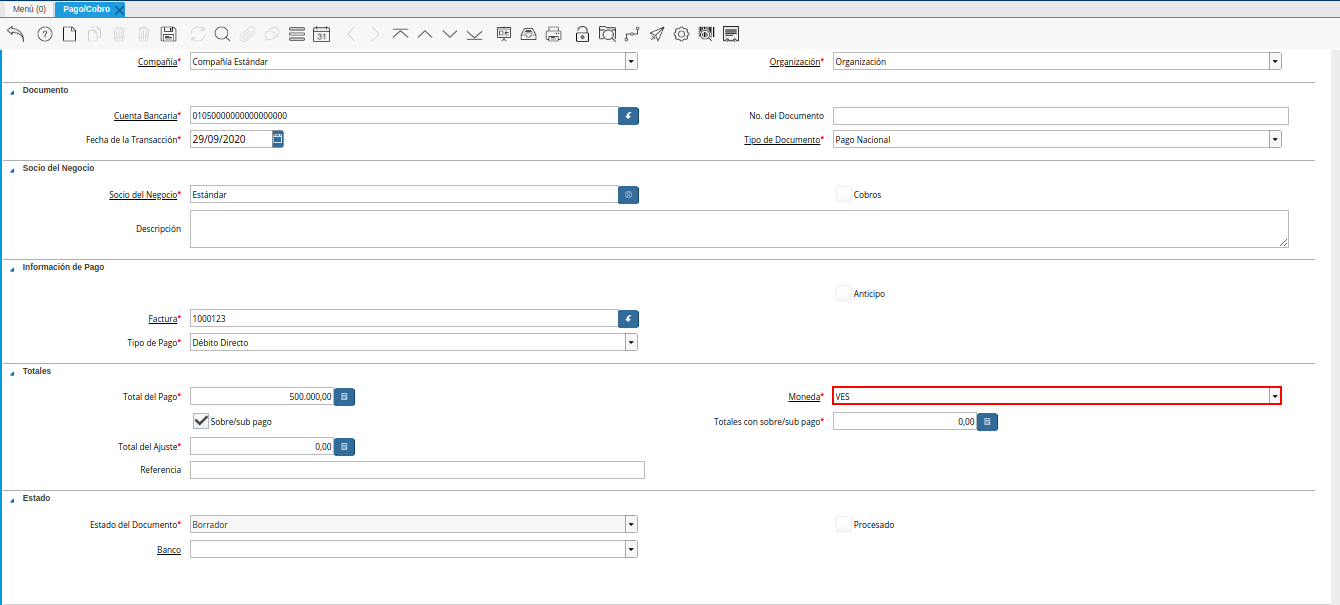
Task: Open calculator next to Total del Pago
Action: tap(344, 397)
